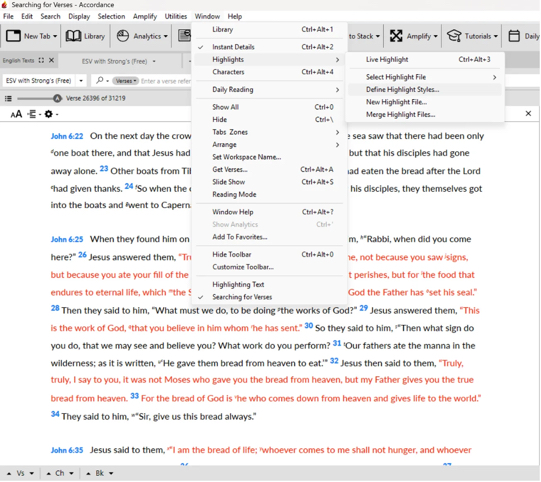The image size is (541, 482).
Task: Click the AA text size icon
Action: [16, 114]
